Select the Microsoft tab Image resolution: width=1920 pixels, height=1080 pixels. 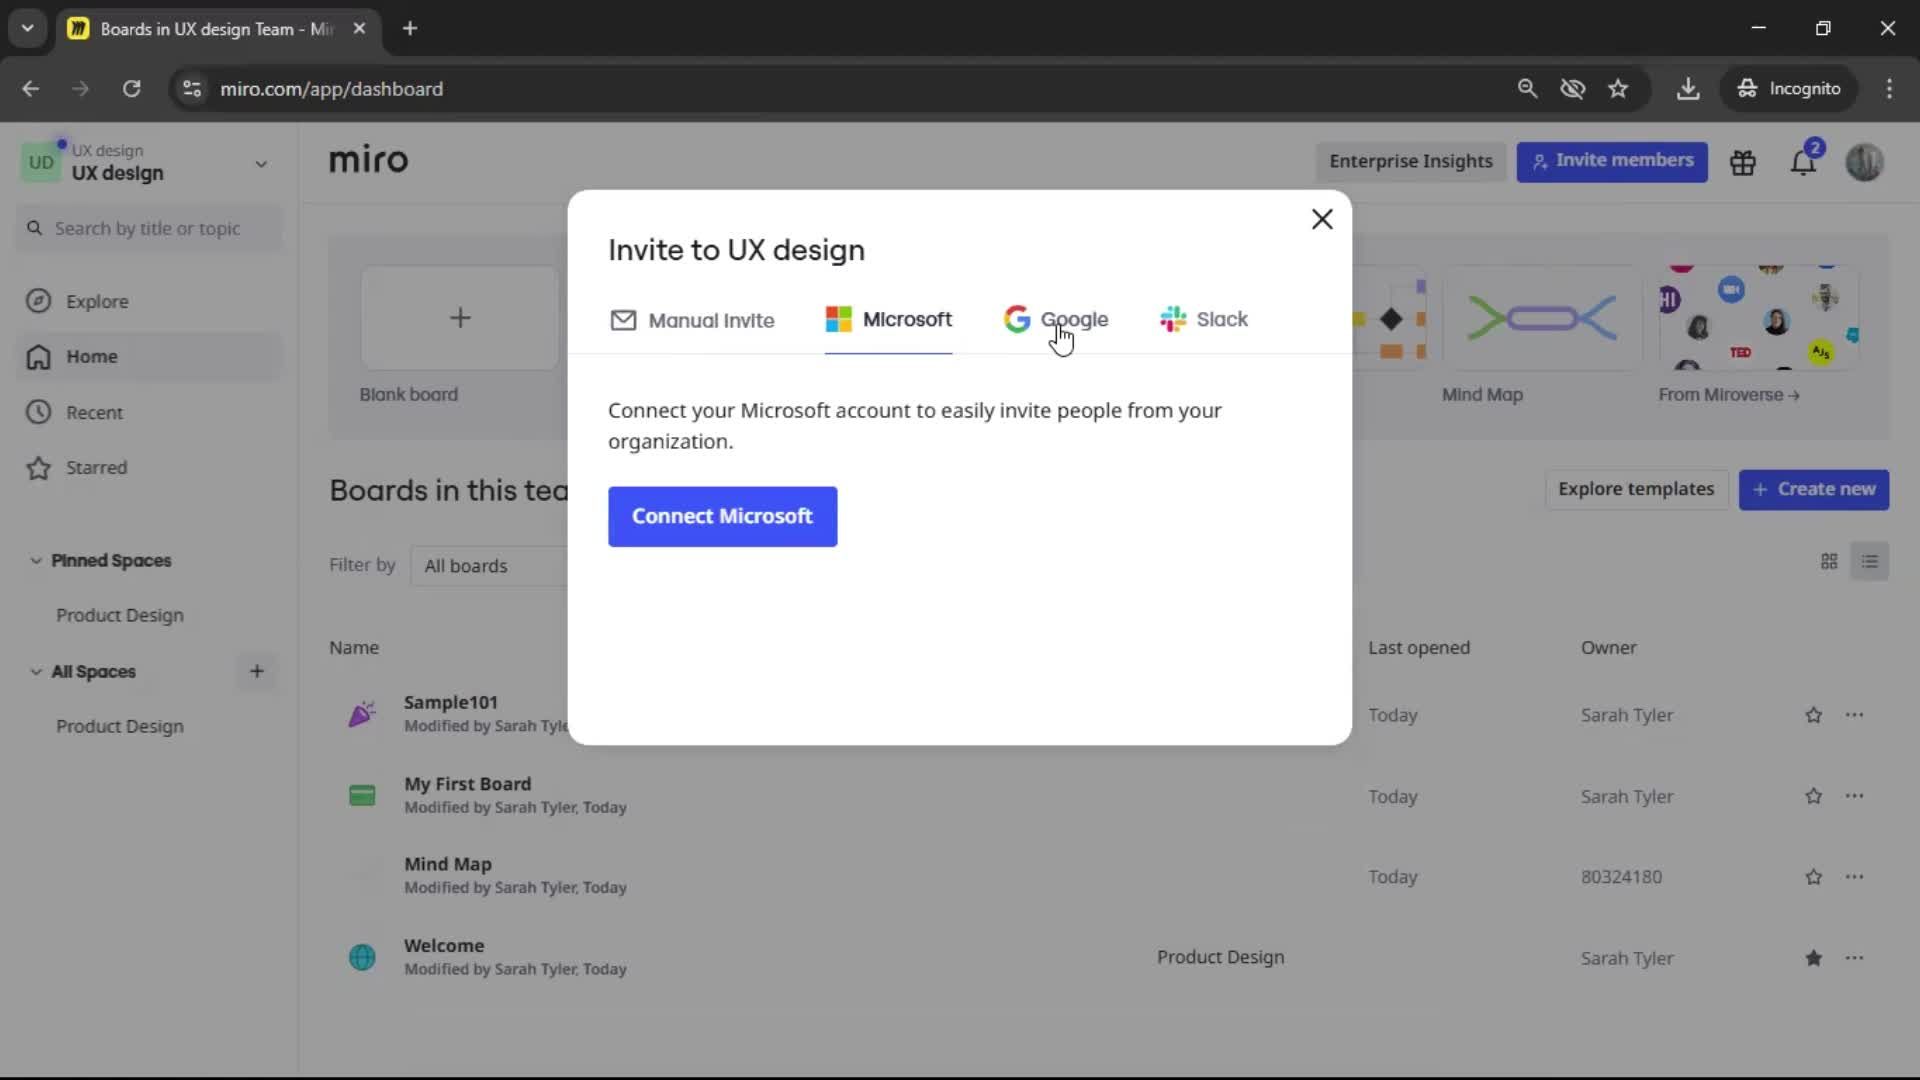coord(888,320)
